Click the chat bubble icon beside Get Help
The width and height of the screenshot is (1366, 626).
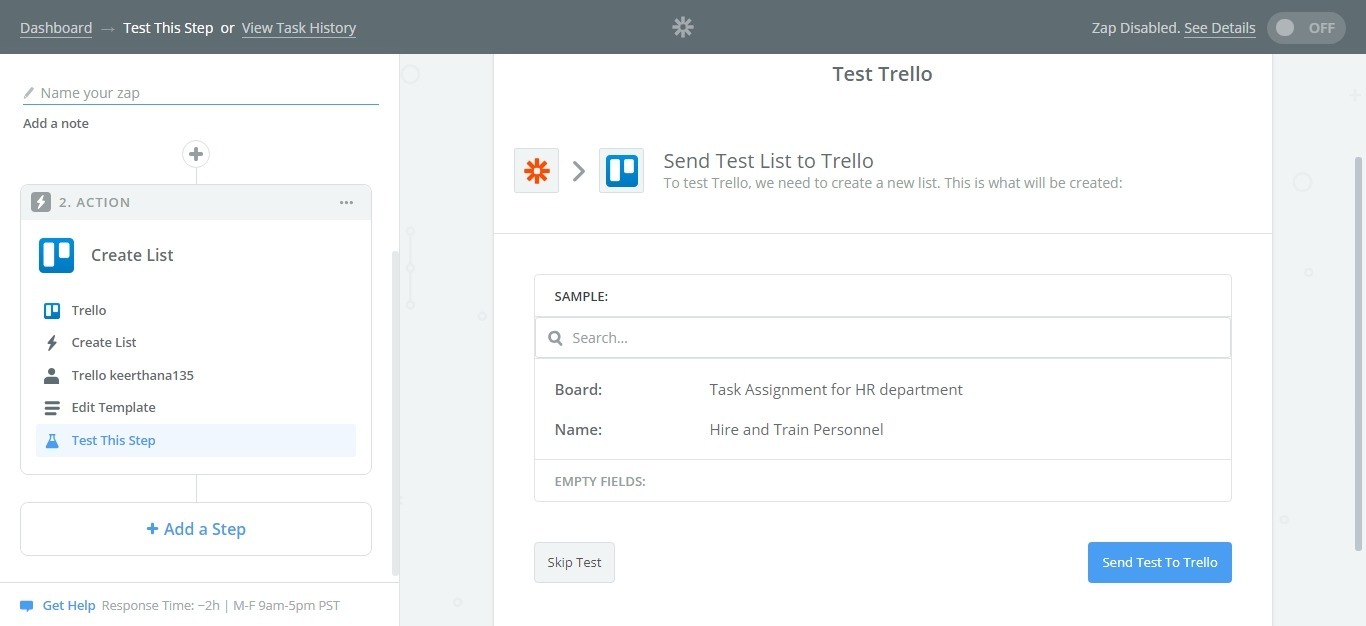(x=27, y=606)
